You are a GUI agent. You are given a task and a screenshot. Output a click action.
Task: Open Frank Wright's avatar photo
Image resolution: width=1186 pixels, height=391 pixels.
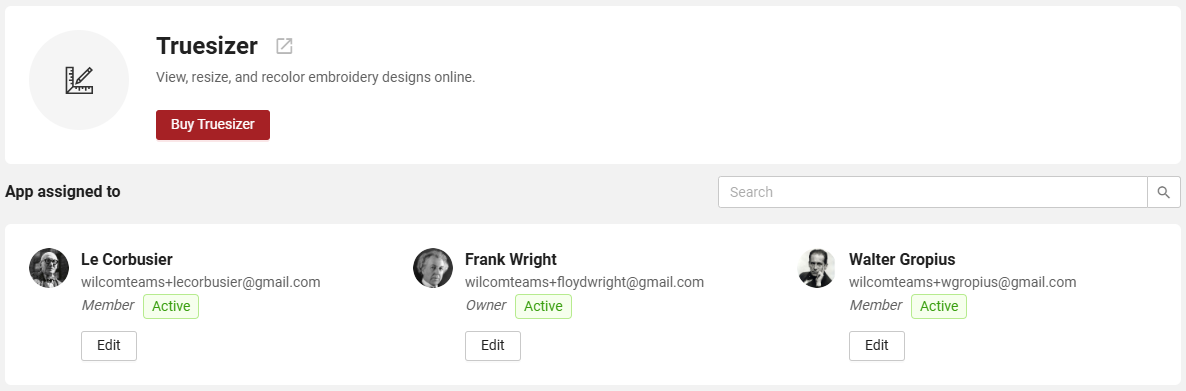pyautogui.click(x=433, y=268)
